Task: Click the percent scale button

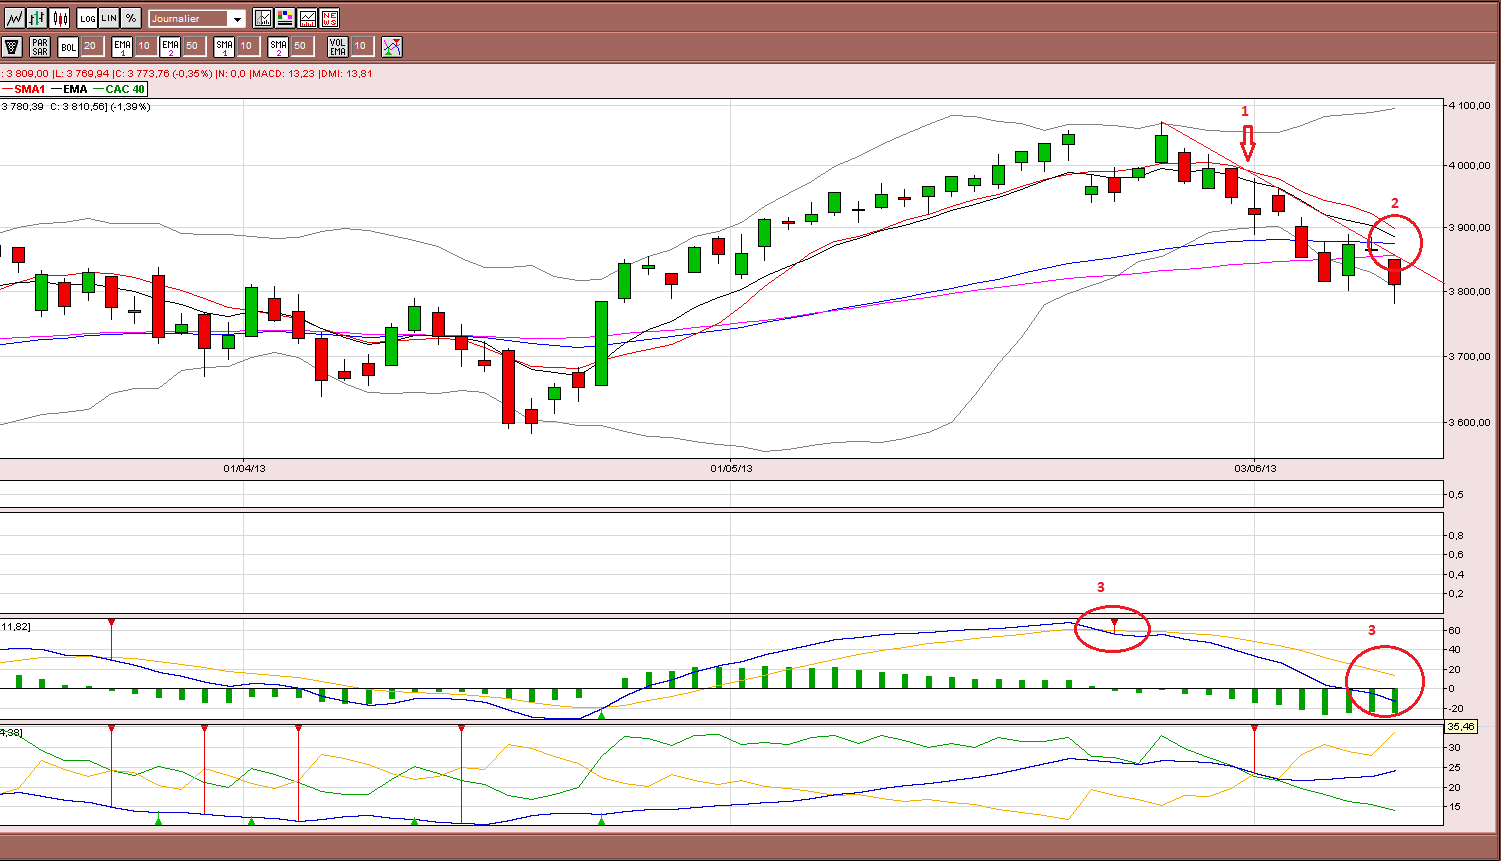Action: [x=131, y=18]
